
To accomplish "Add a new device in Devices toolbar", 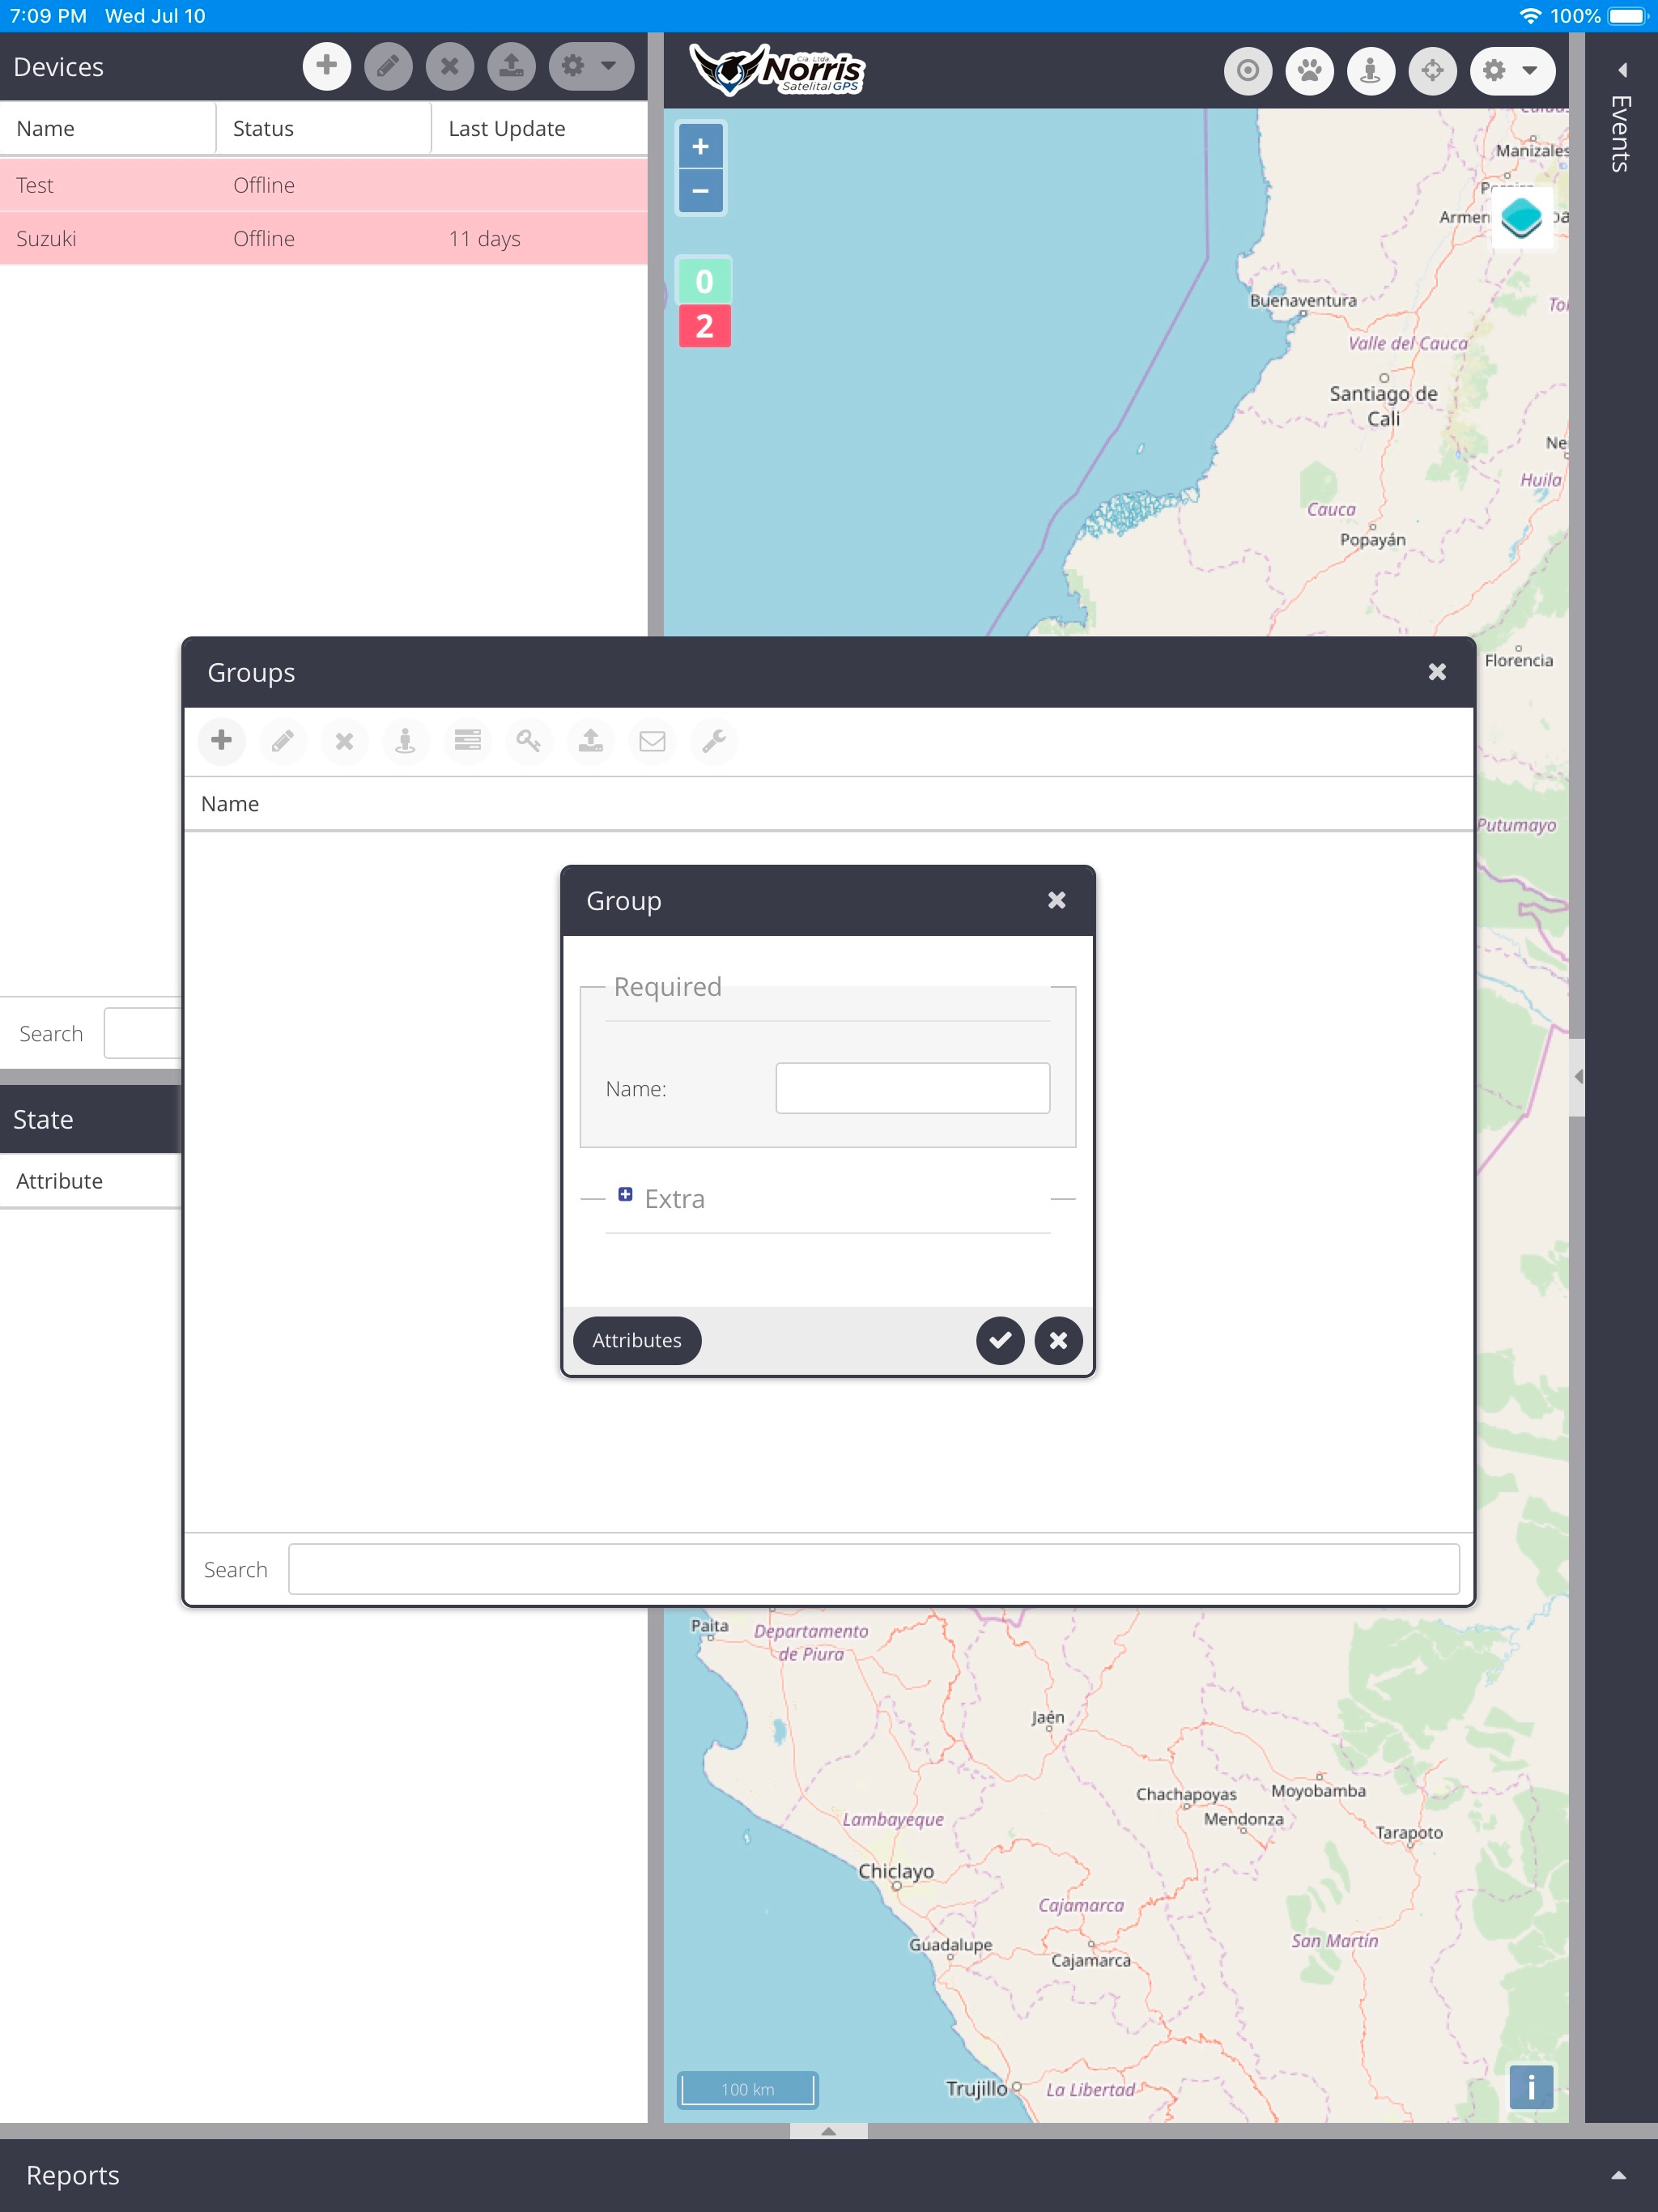I will [x=326, y=67].
